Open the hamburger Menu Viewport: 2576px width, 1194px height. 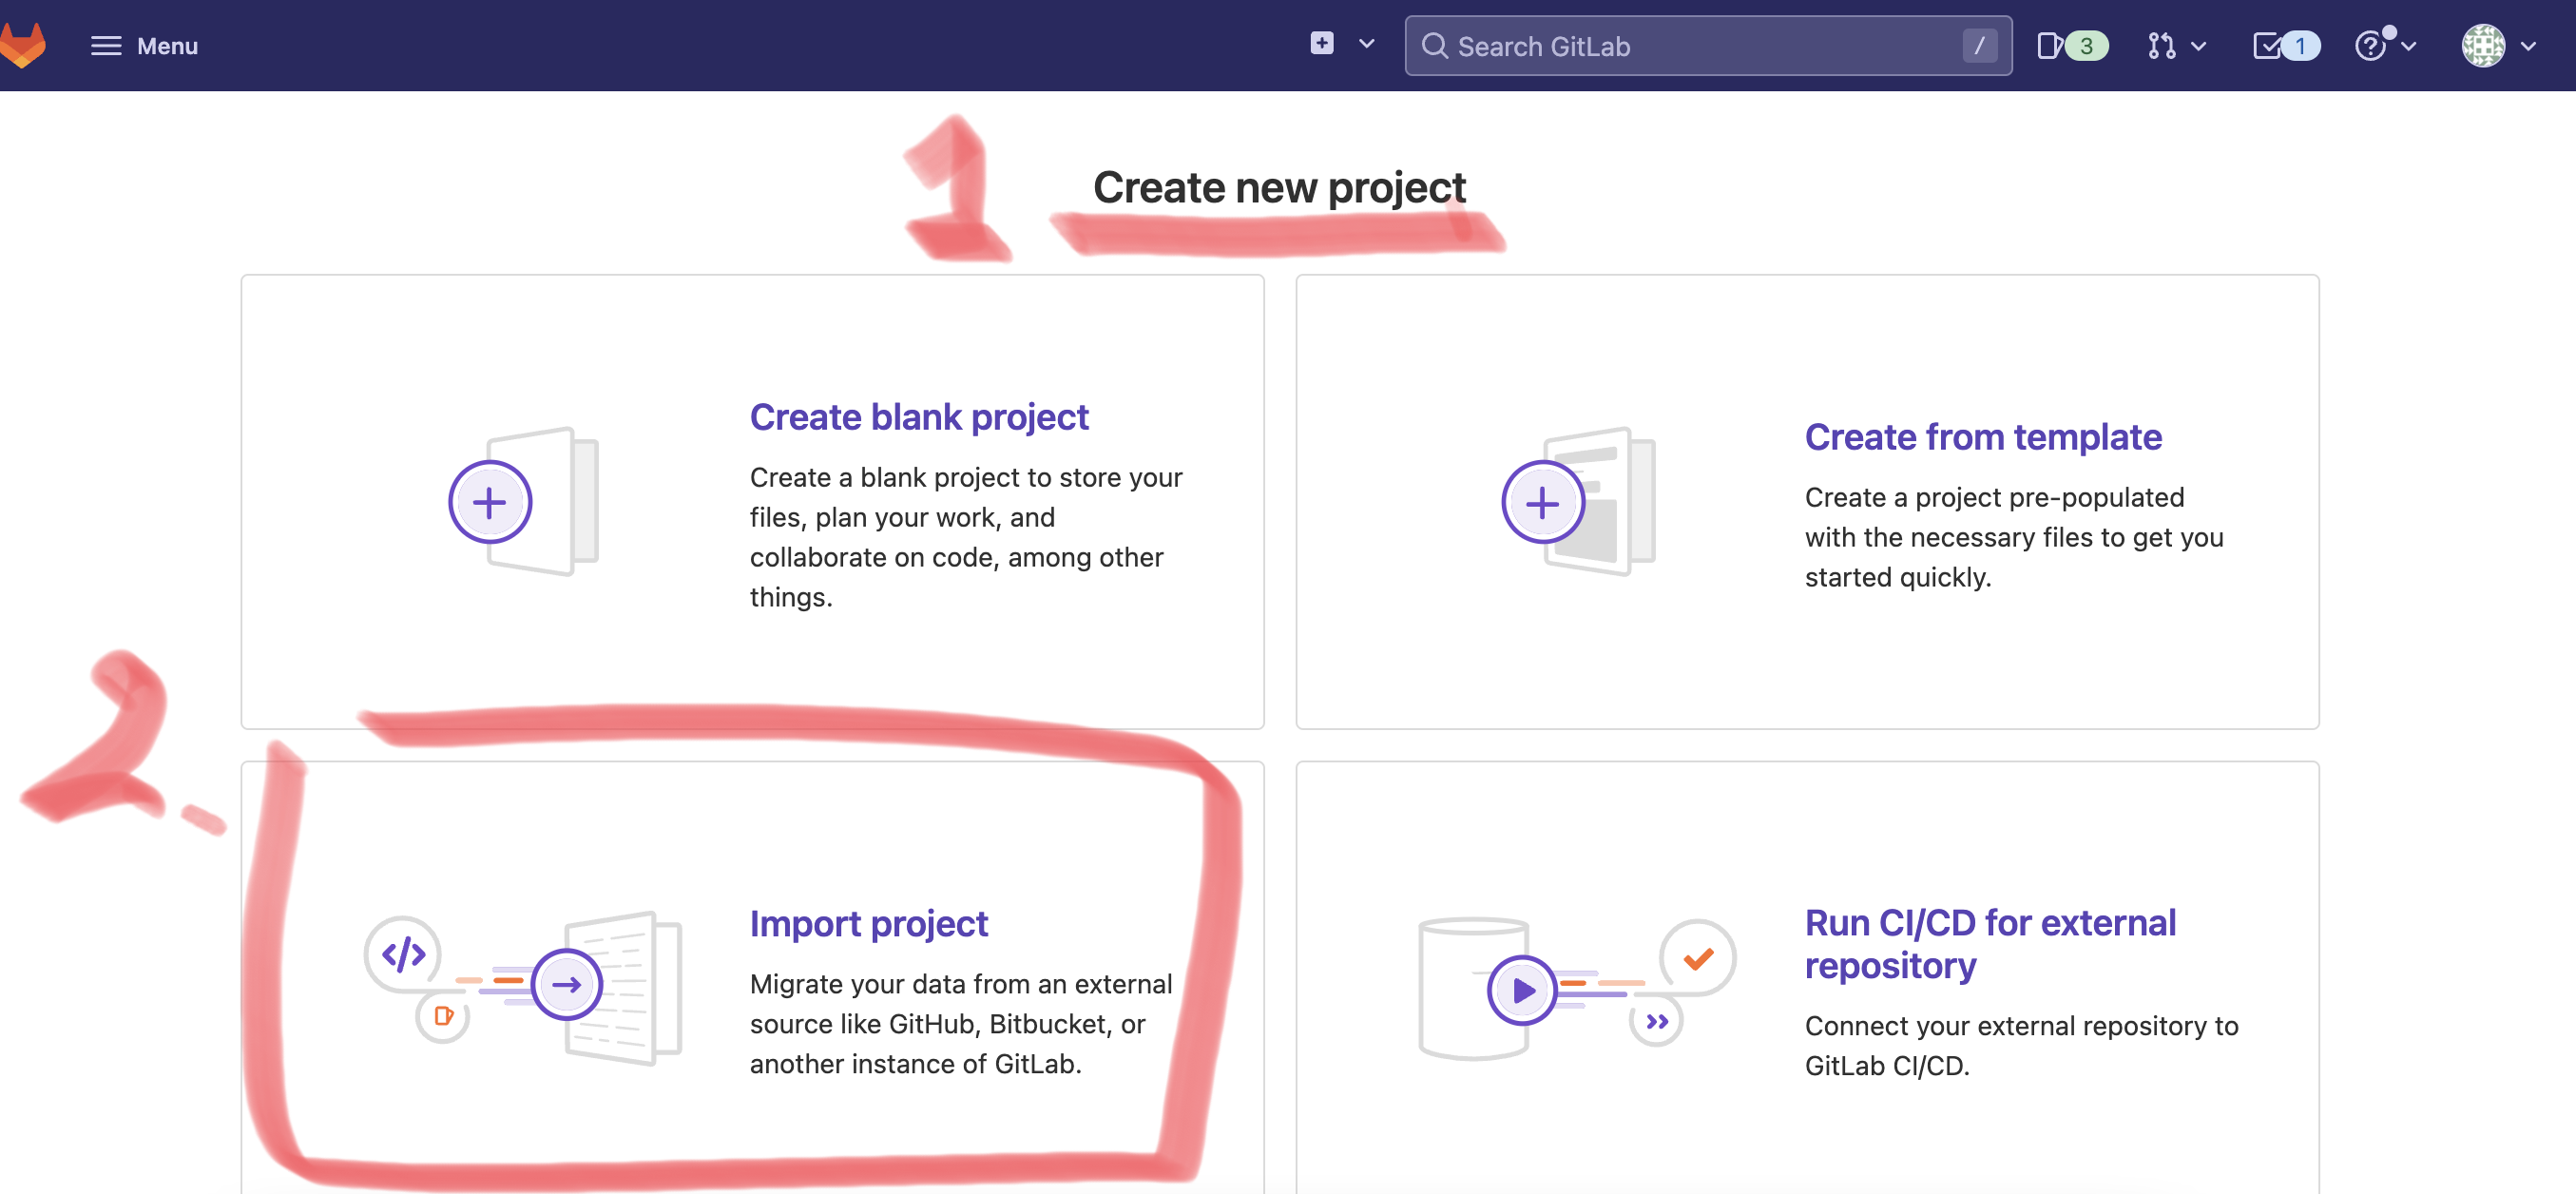tap(144, 46)
